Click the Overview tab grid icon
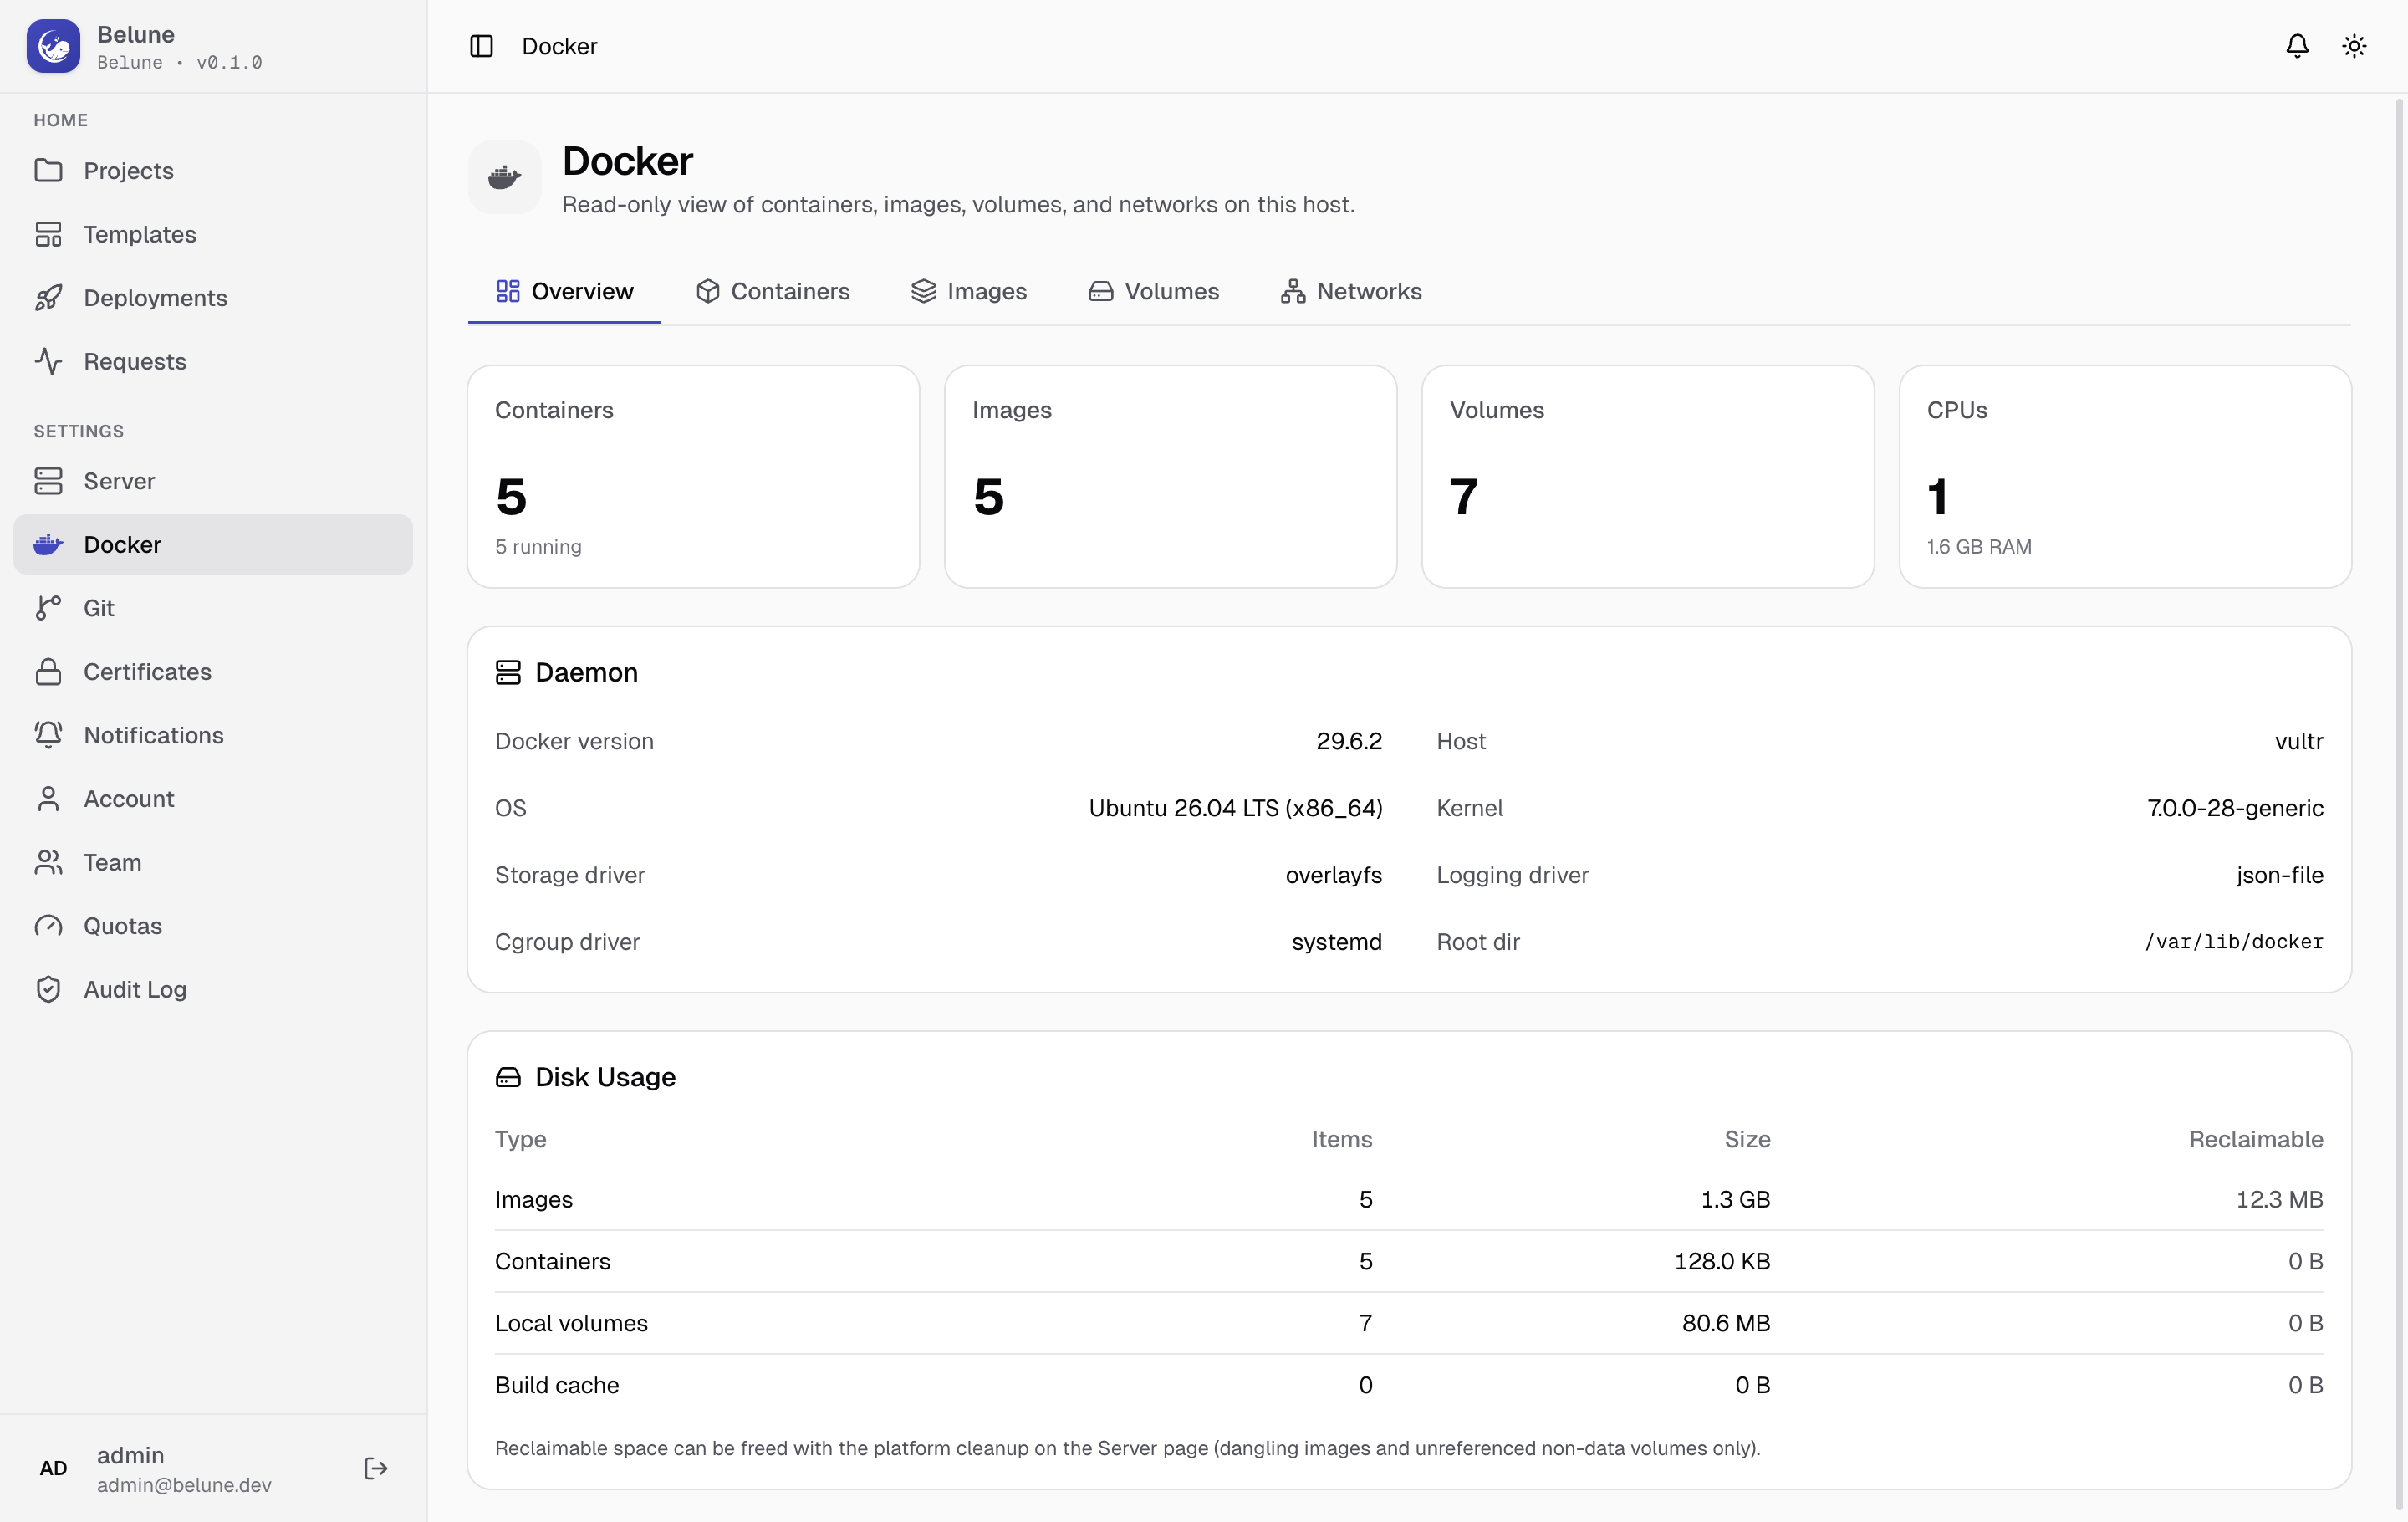Image resolution: width=2408 pixels, height=1522 pixels. [508, 291]
